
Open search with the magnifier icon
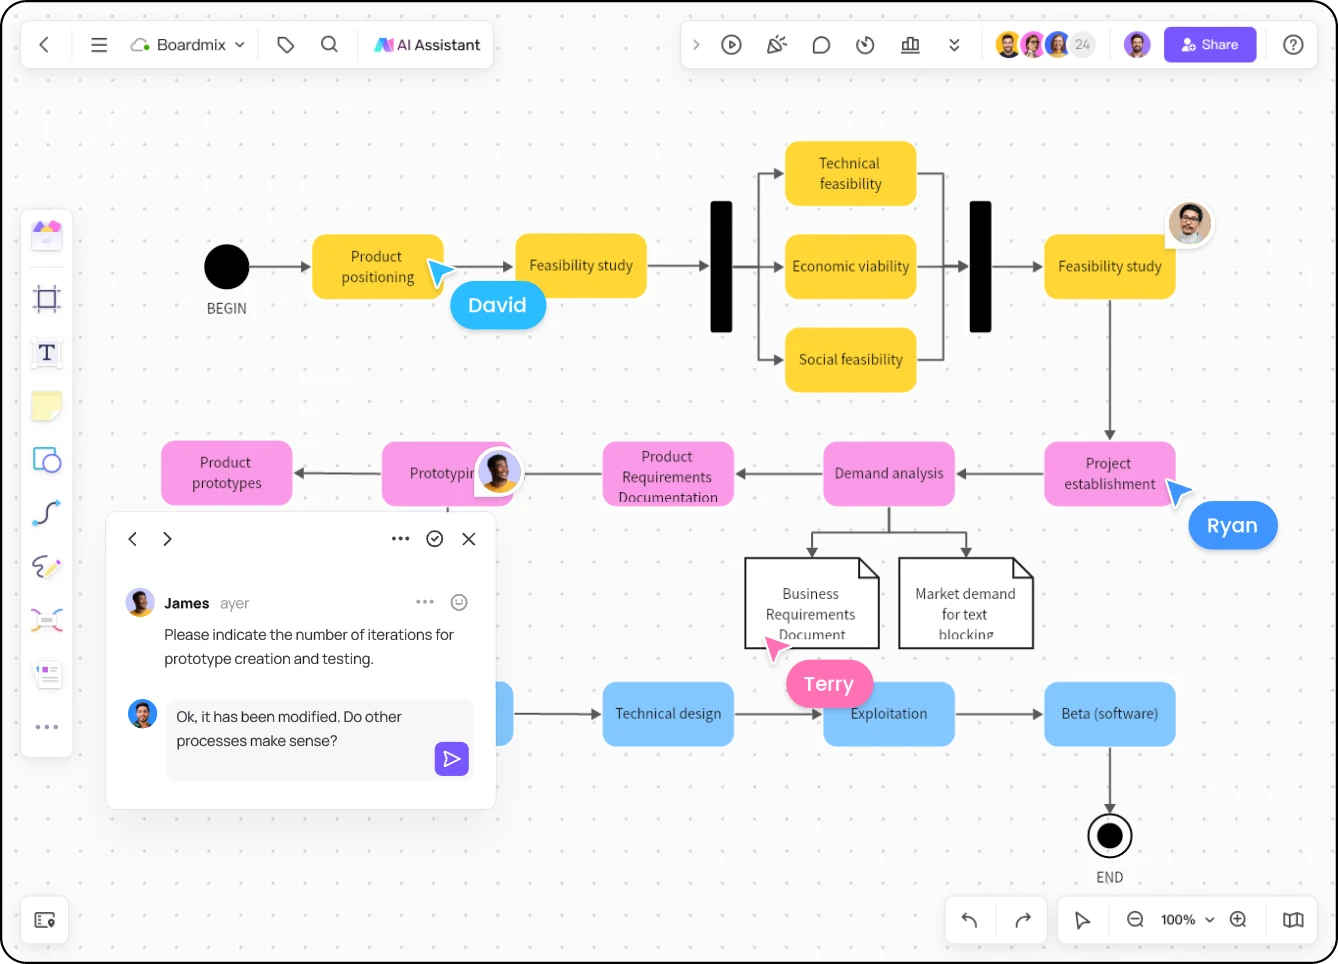click(x=329, y=45)
